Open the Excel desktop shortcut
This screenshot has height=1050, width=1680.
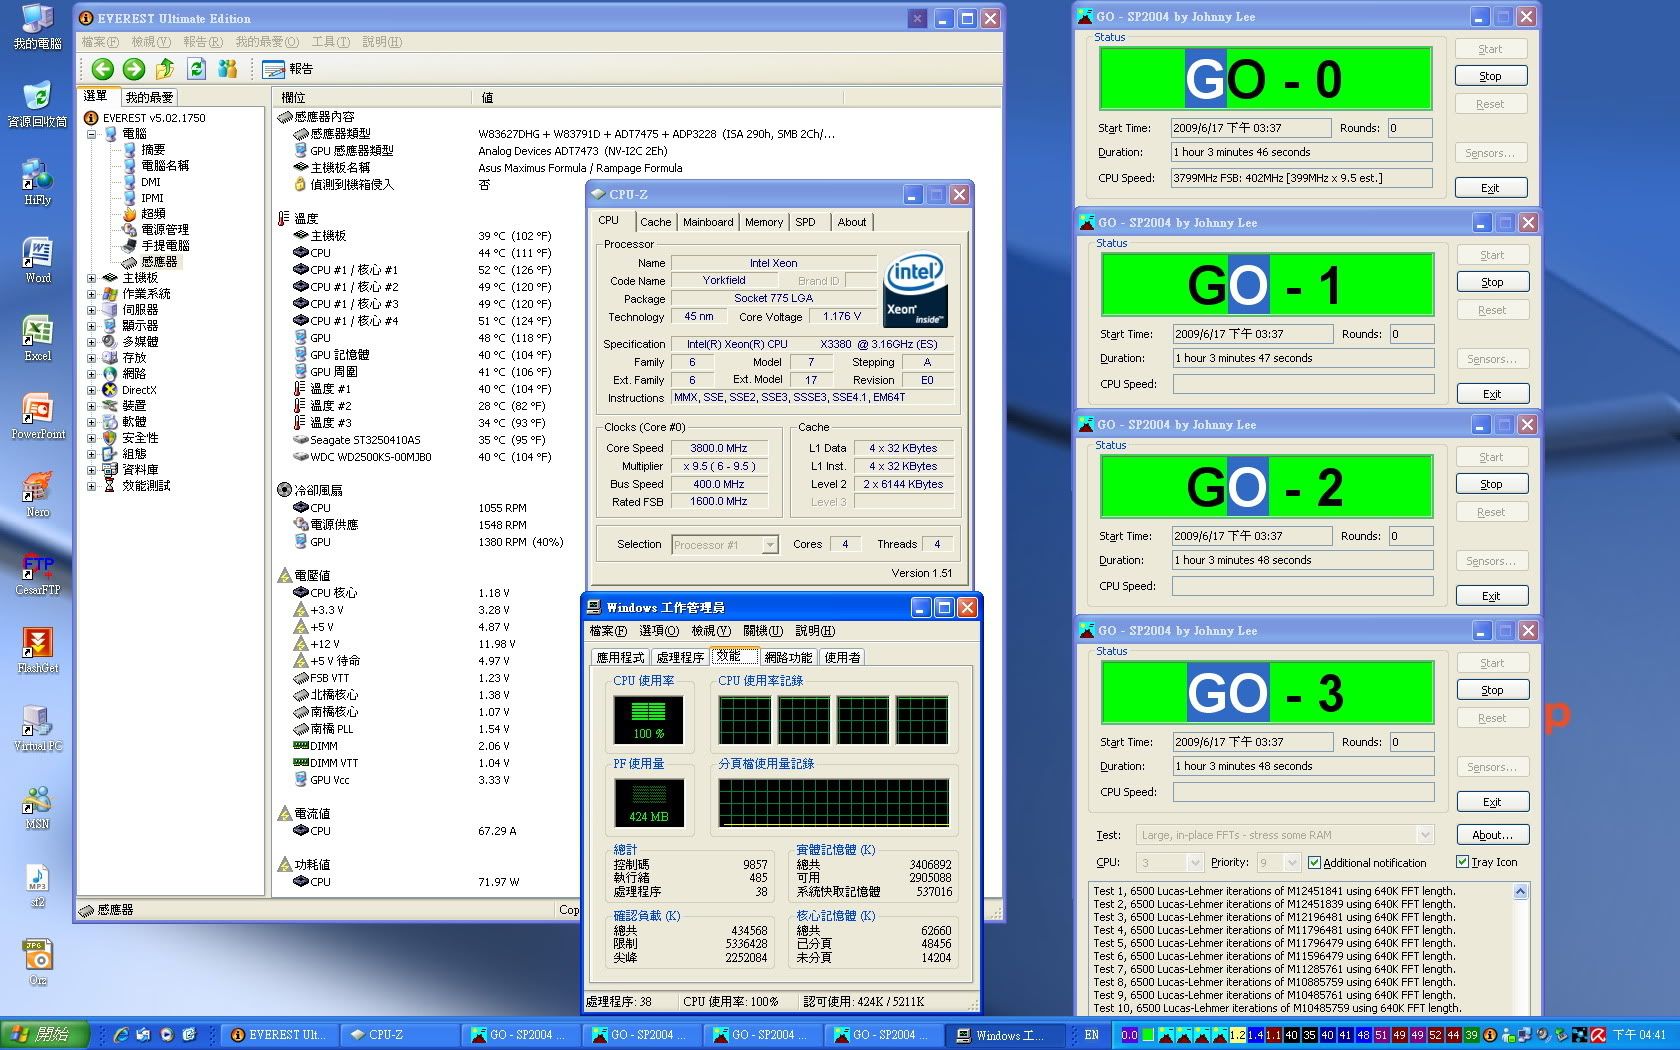(x=37, y=339)
